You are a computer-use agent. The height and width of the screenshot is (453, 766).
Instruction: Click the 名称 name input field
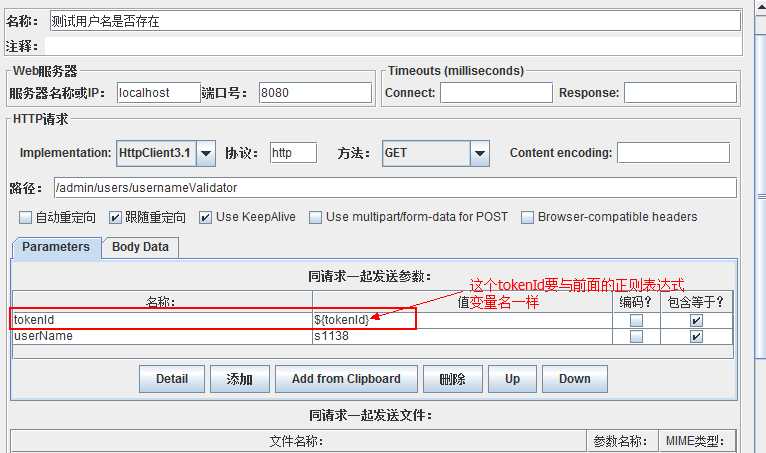(395, 21)
